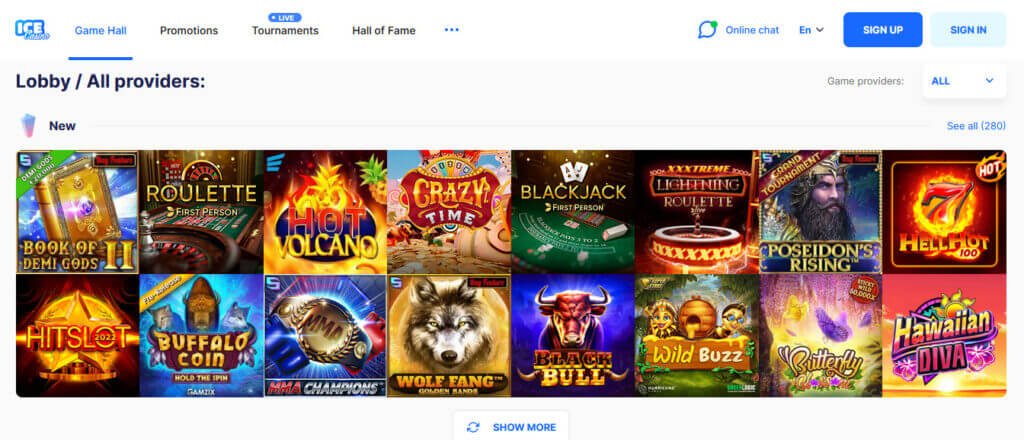Open the Crazy Time game tile
1024x440 pixels.
click(x=449, y=212)
